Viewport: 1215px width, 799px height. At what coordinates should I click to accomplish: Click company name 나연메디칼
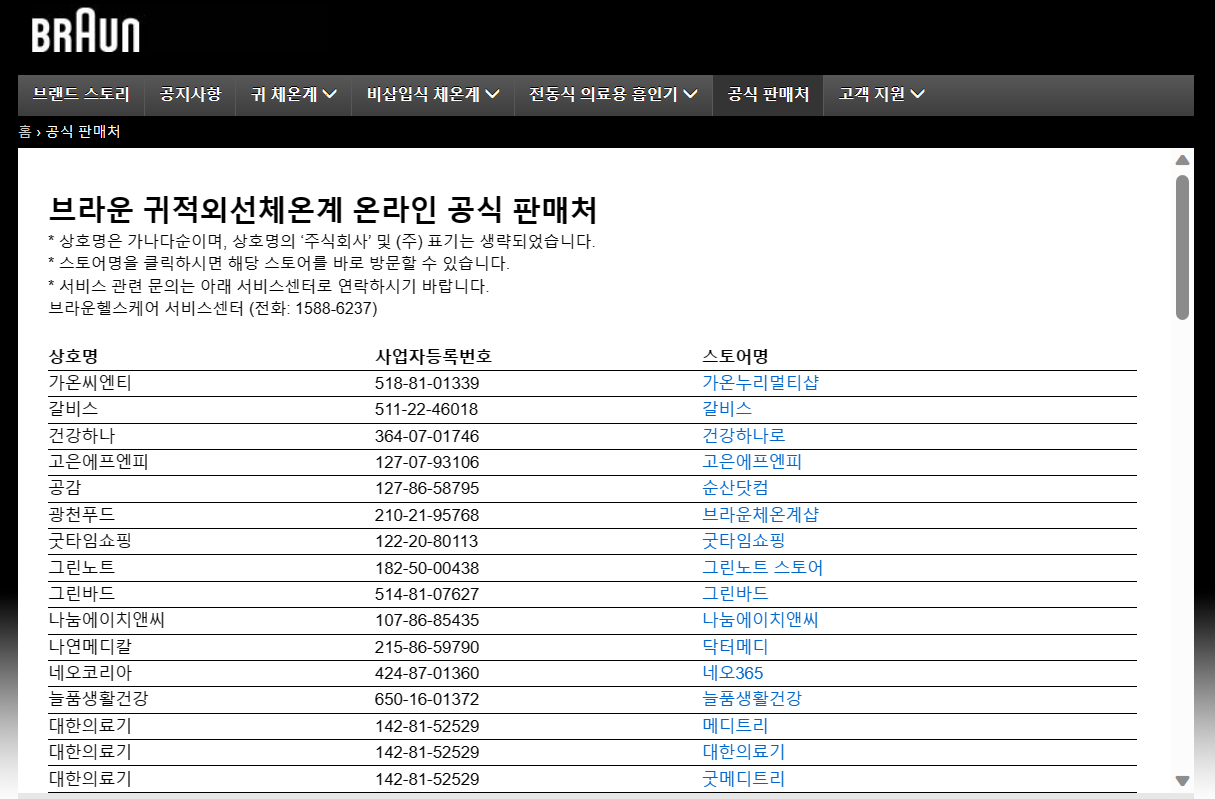(90, 647)
